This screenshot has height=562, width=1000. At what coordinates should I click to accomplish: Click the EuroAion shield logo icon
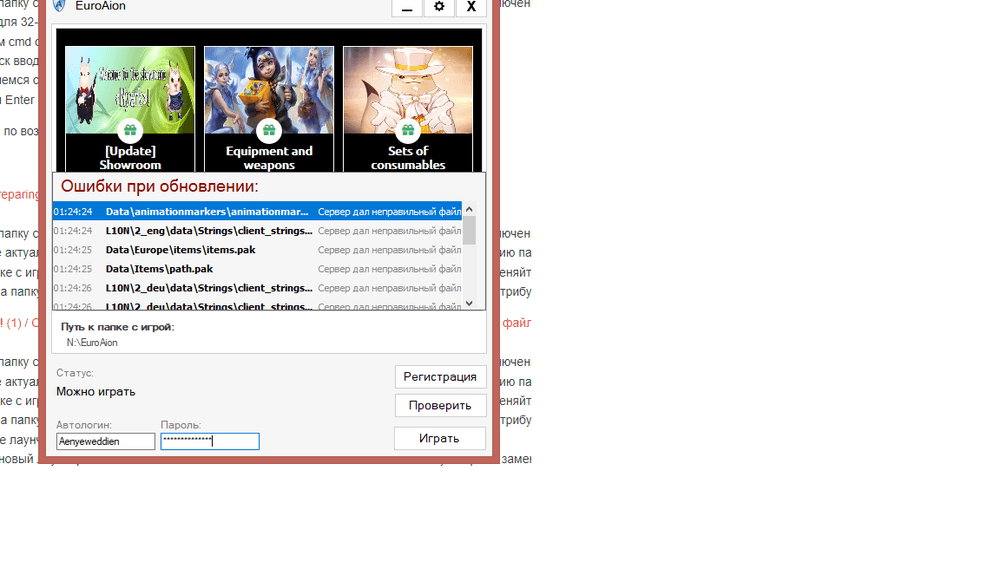(x=59, y=6)
